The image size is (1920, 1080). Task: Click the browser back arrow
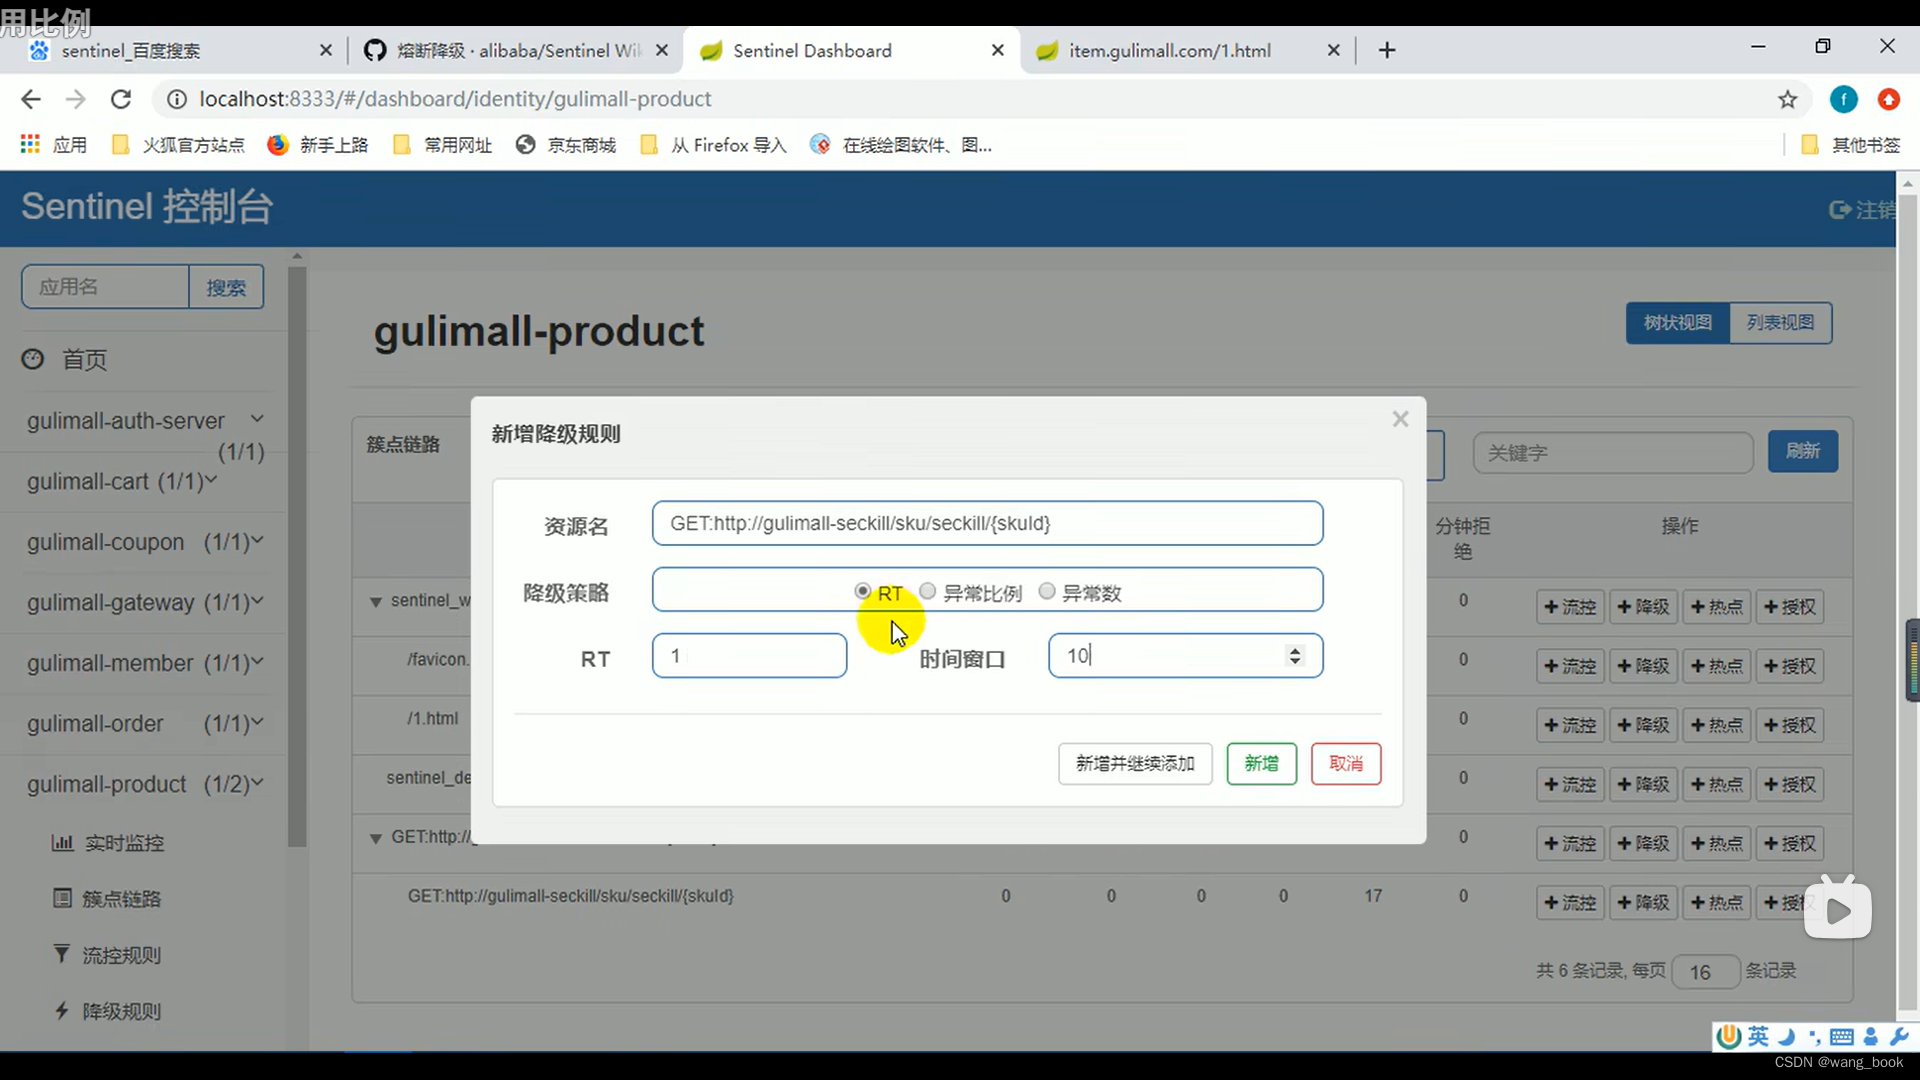pos(31,99)
